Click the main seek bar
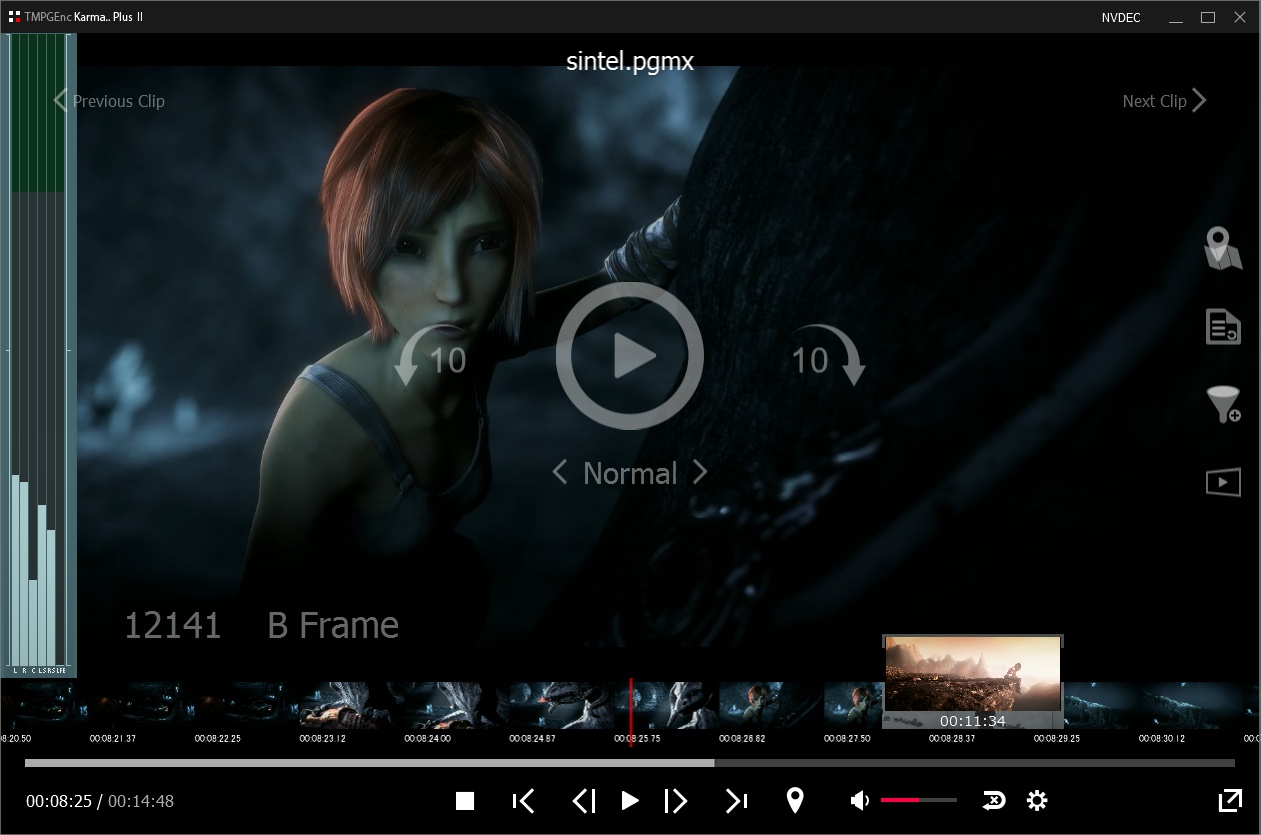1261x835 pixels. [x=630, y=762]
